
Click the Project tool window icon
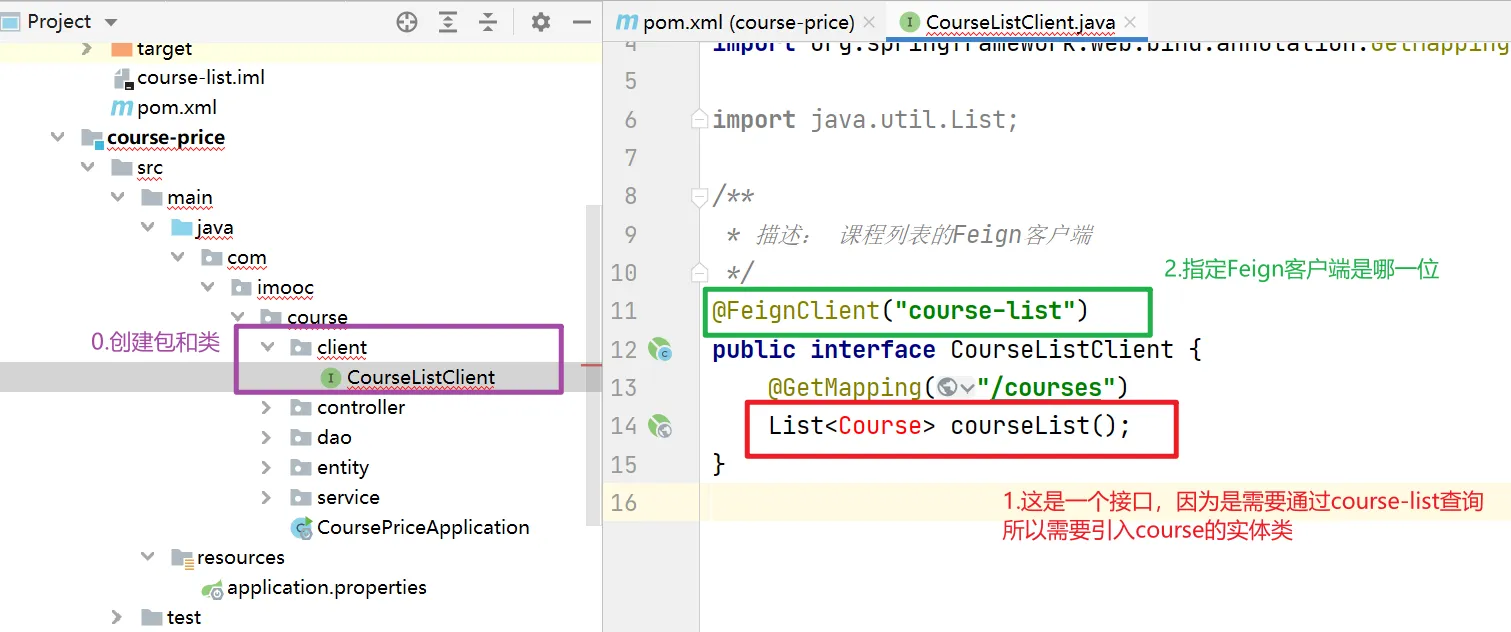[10, 22]
